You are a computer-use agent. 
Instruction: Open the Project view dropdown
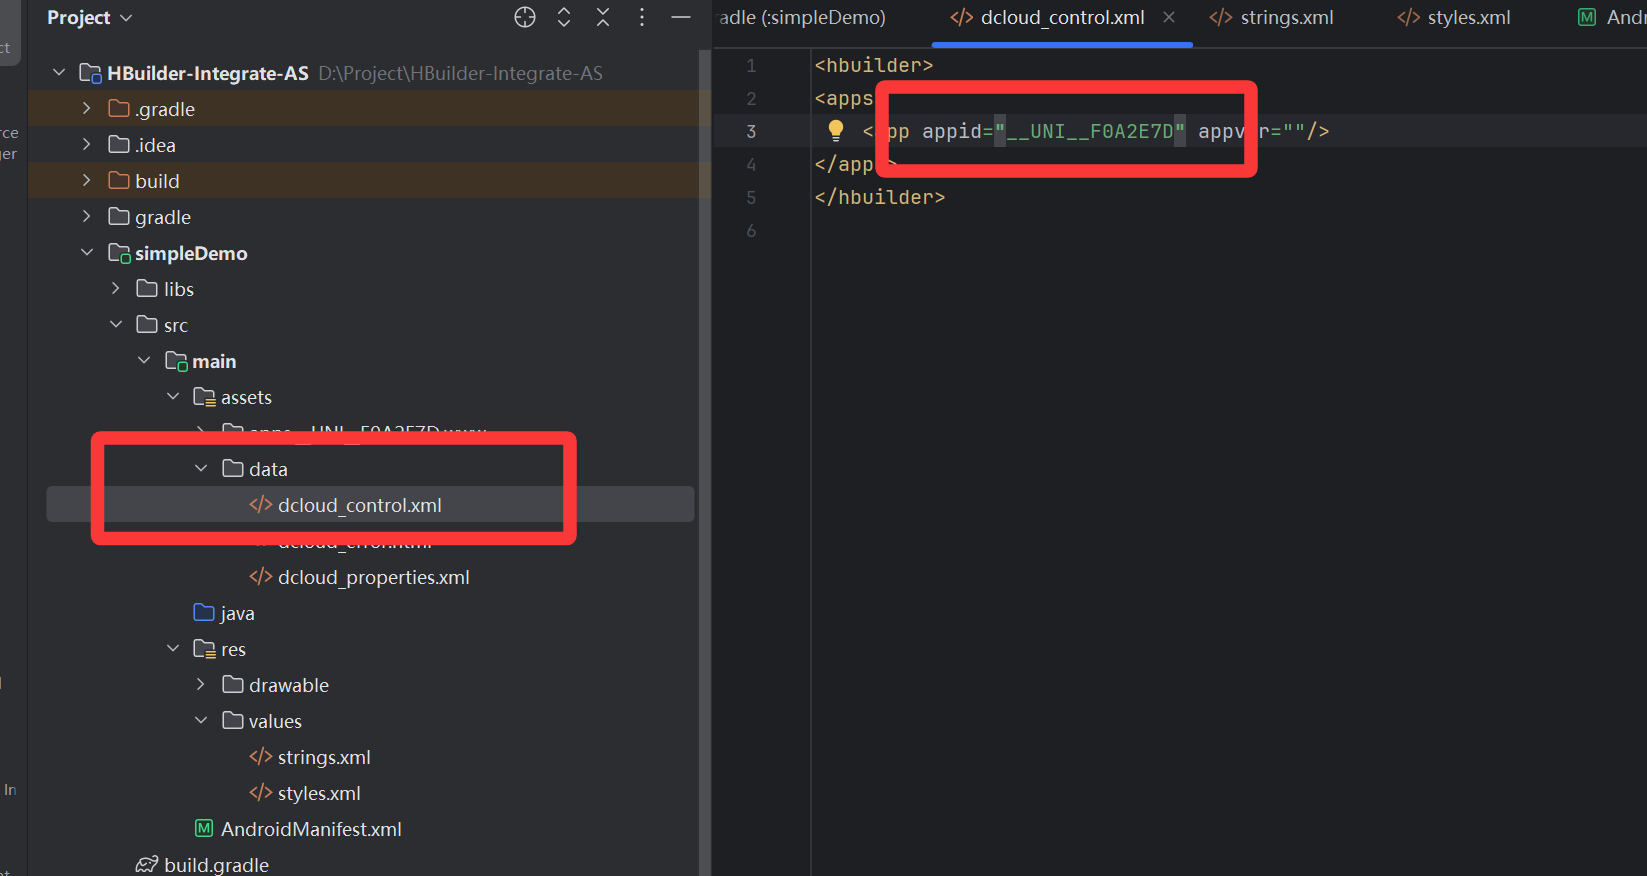click(90, 18)
